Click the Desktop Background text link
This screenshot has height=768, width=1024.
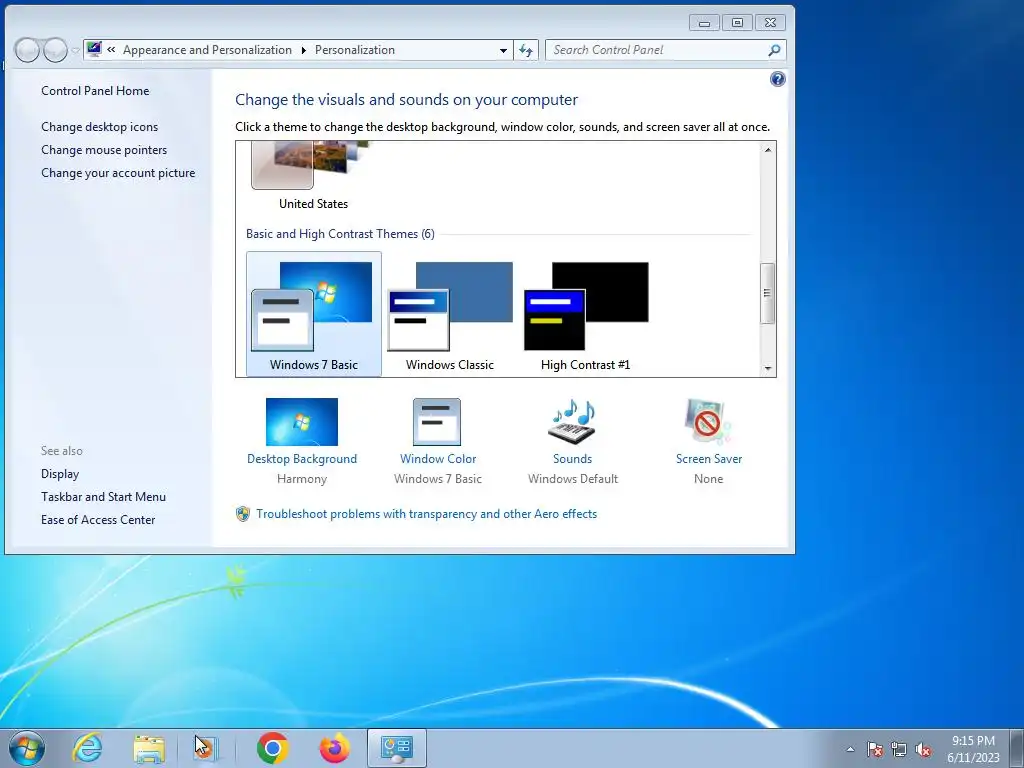tap(302, 459)
